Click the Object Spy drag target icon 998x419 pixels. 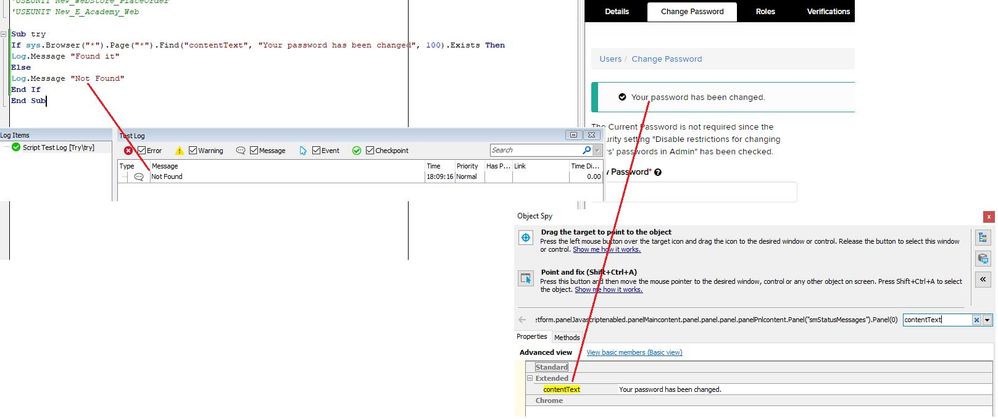point(526,238)
